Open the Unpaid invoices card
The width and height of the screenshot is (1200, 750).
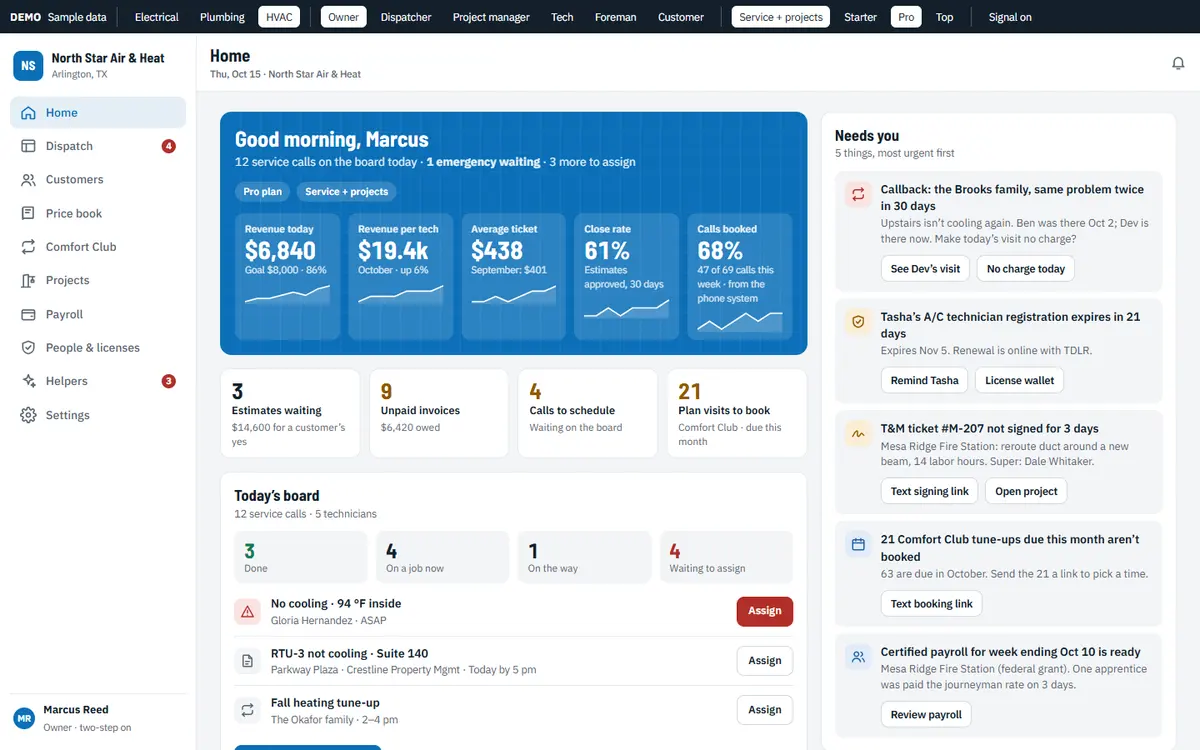(439, 413)
